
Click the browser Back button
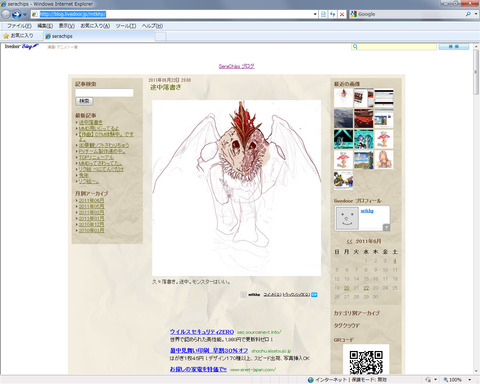(x=6, y=14)
